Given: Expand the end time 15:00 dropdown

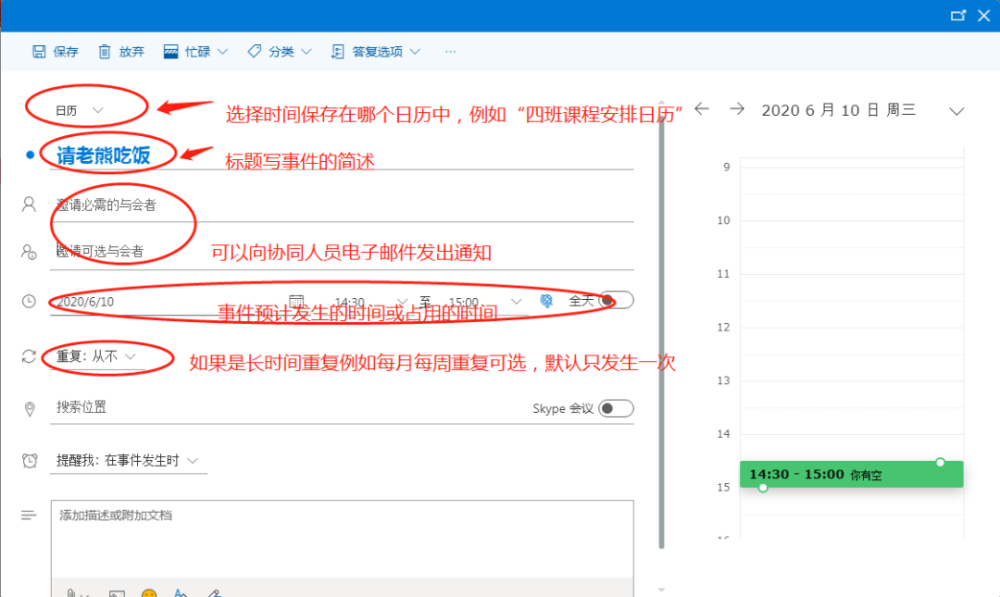Looking at the screenshot, I should [x=516, y=302].
